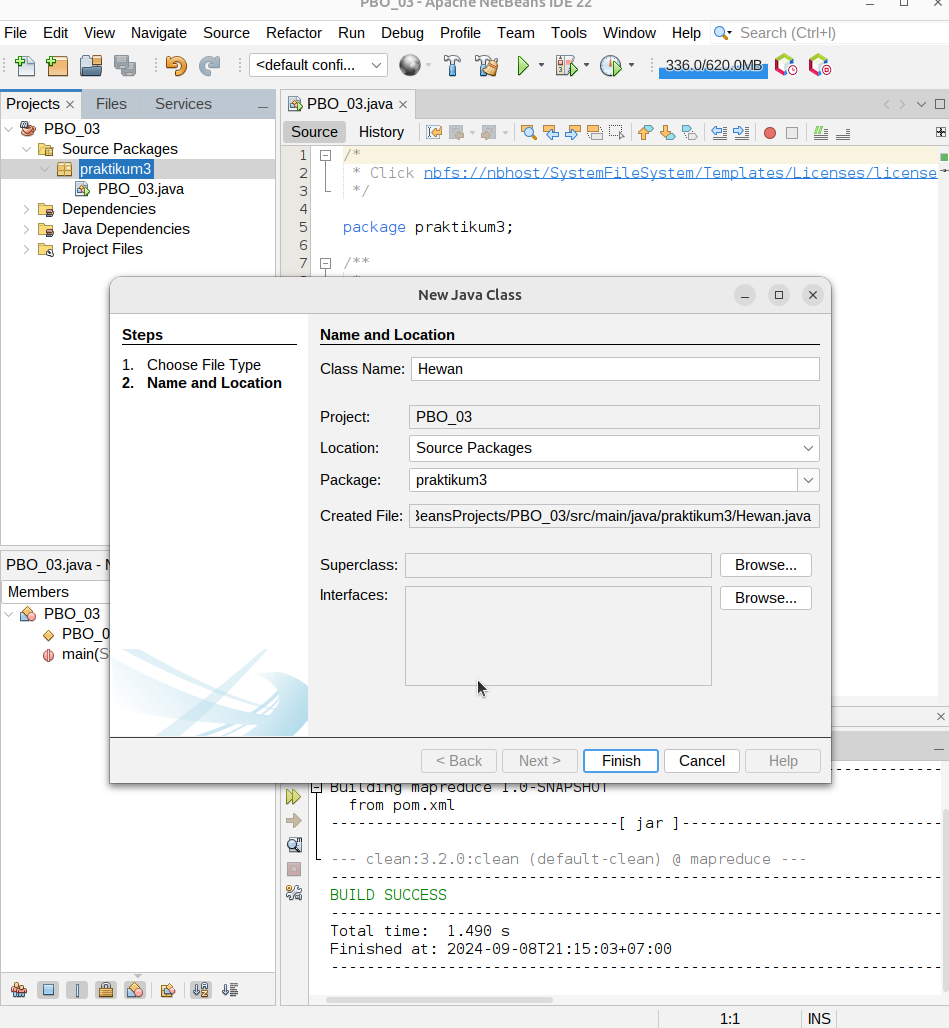Click the re-run build icon in Output
949x1028 pixels.
(x=294, y=797)
